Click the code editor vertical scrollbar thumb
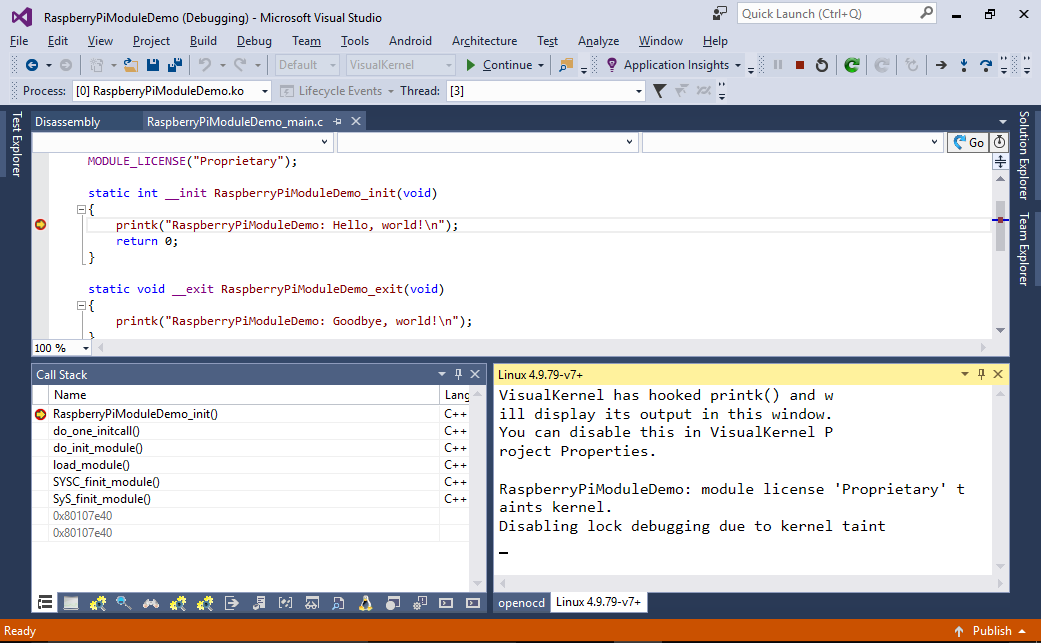Viewport: 1041px width, 643px height. [x=1001, y=226]
